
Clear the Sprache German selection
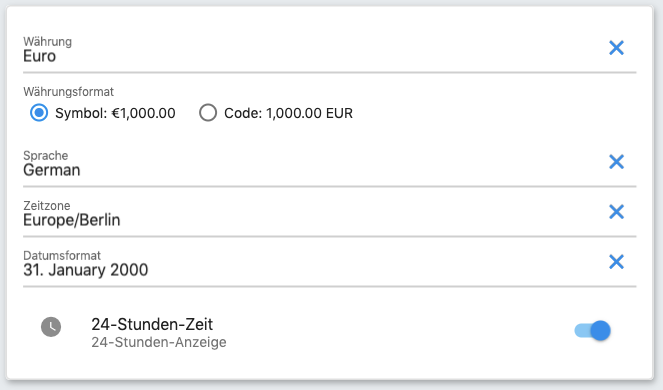[616, 162]
